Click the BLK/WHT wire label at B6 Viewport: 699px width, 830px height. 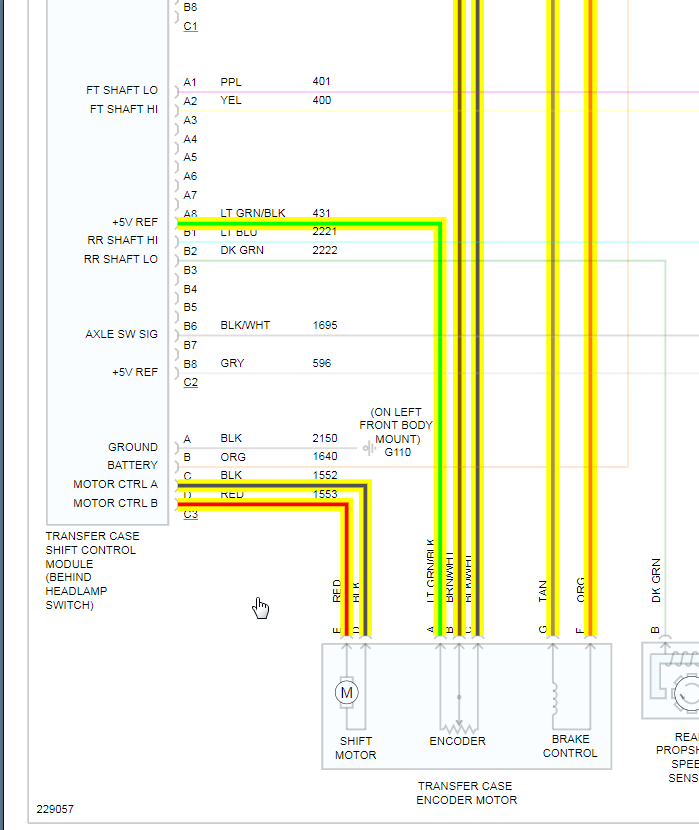coord(245,325)
